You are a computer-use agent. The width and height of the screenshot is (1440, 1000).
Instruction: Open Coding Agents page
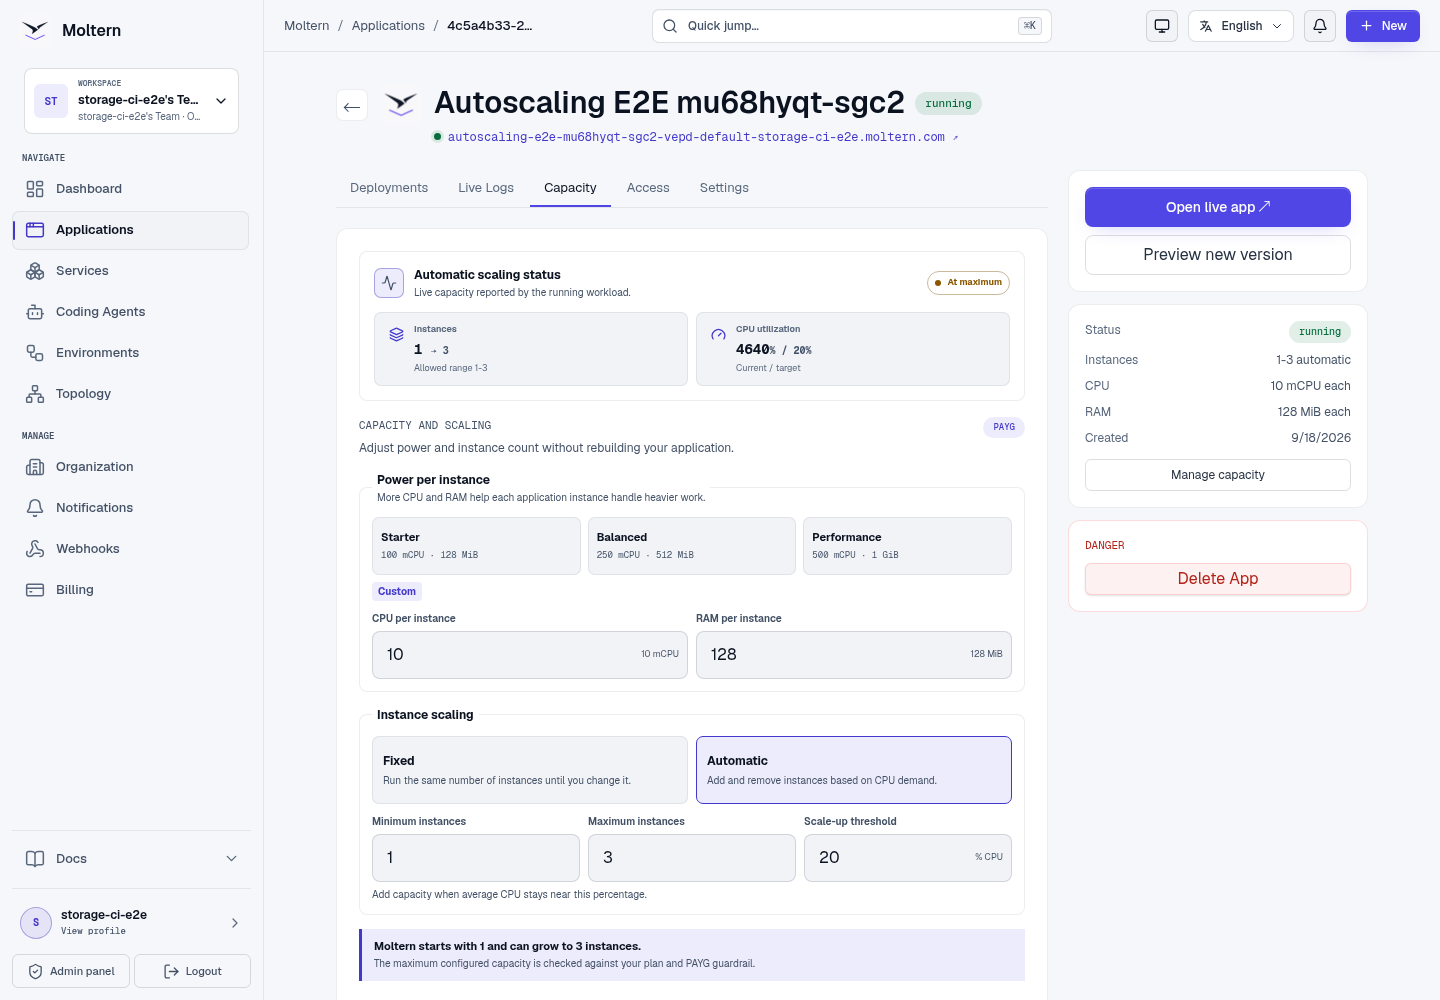130,312
